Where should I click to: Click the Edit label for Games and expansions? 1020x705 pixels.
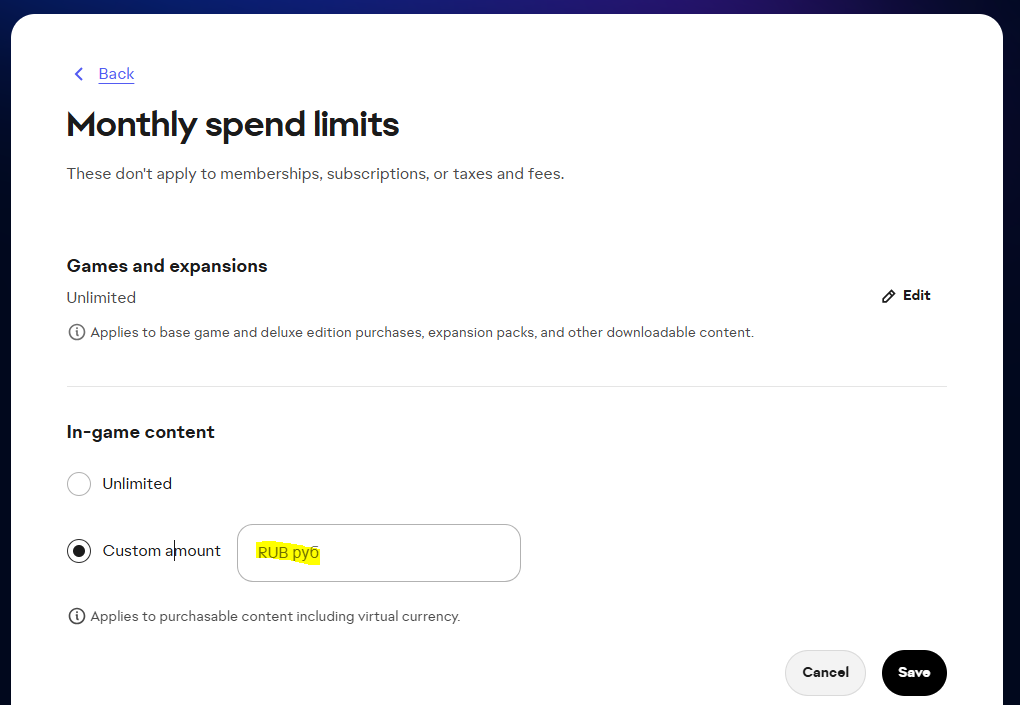click(x=916, y=295)
